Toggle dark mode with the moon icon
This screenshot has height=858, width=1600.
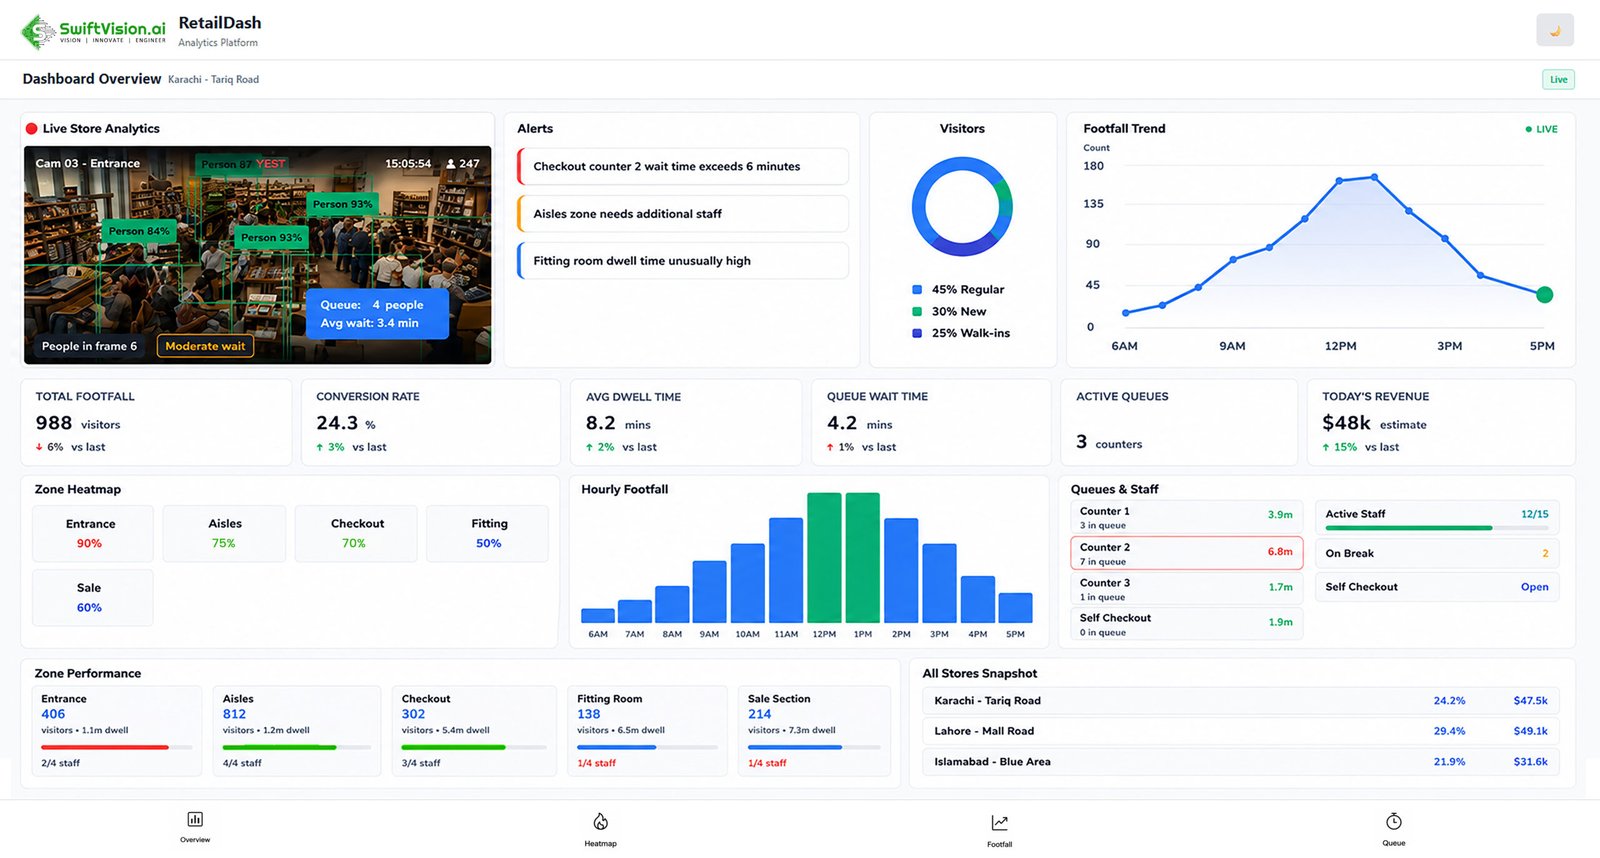tap(1554, 30)
